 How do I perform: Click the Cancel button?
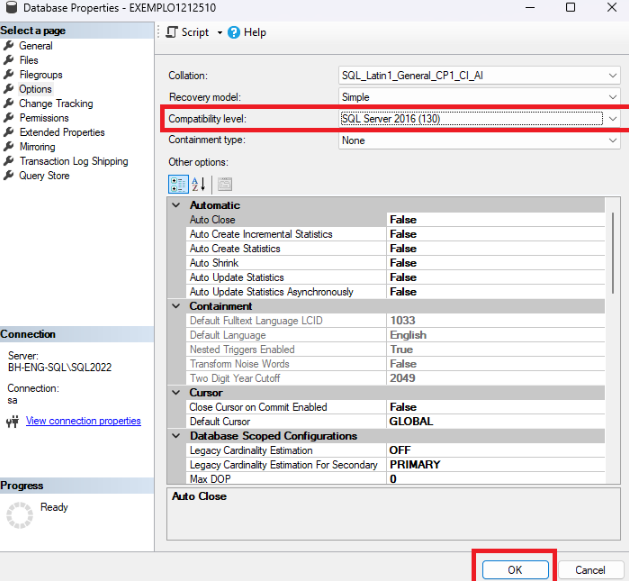tap(590, 570)
